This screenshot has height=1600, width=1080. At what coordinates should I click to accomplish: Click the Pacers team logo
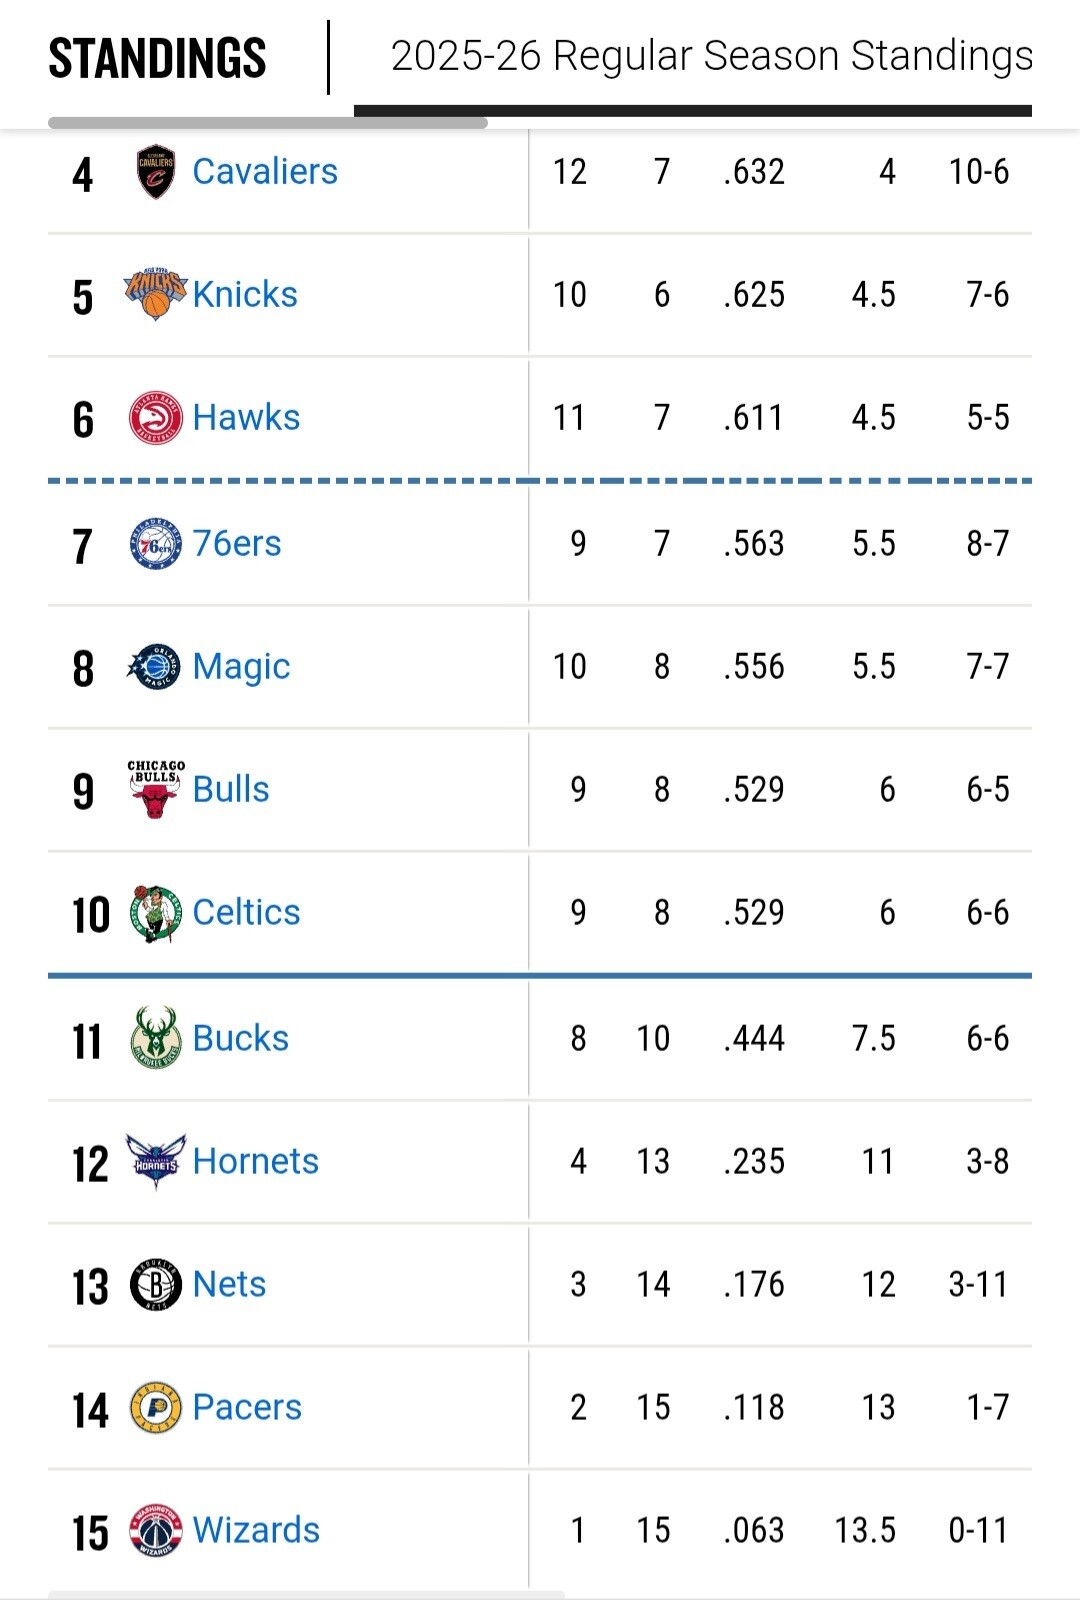tap(155, 1408)
